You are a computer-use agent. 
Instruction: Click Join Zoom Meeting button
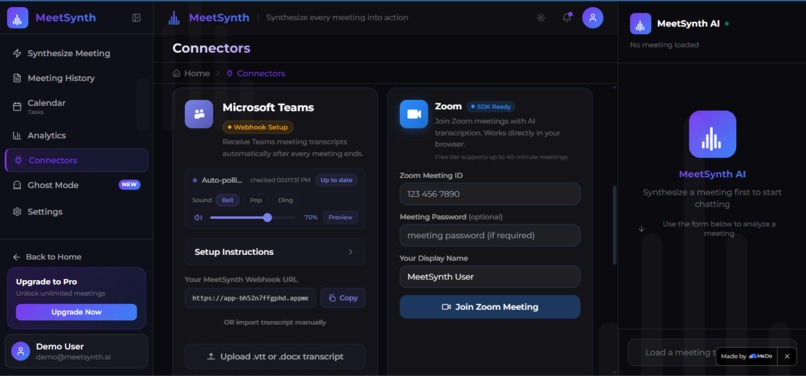pyautogui.click(x=490, y=307)
